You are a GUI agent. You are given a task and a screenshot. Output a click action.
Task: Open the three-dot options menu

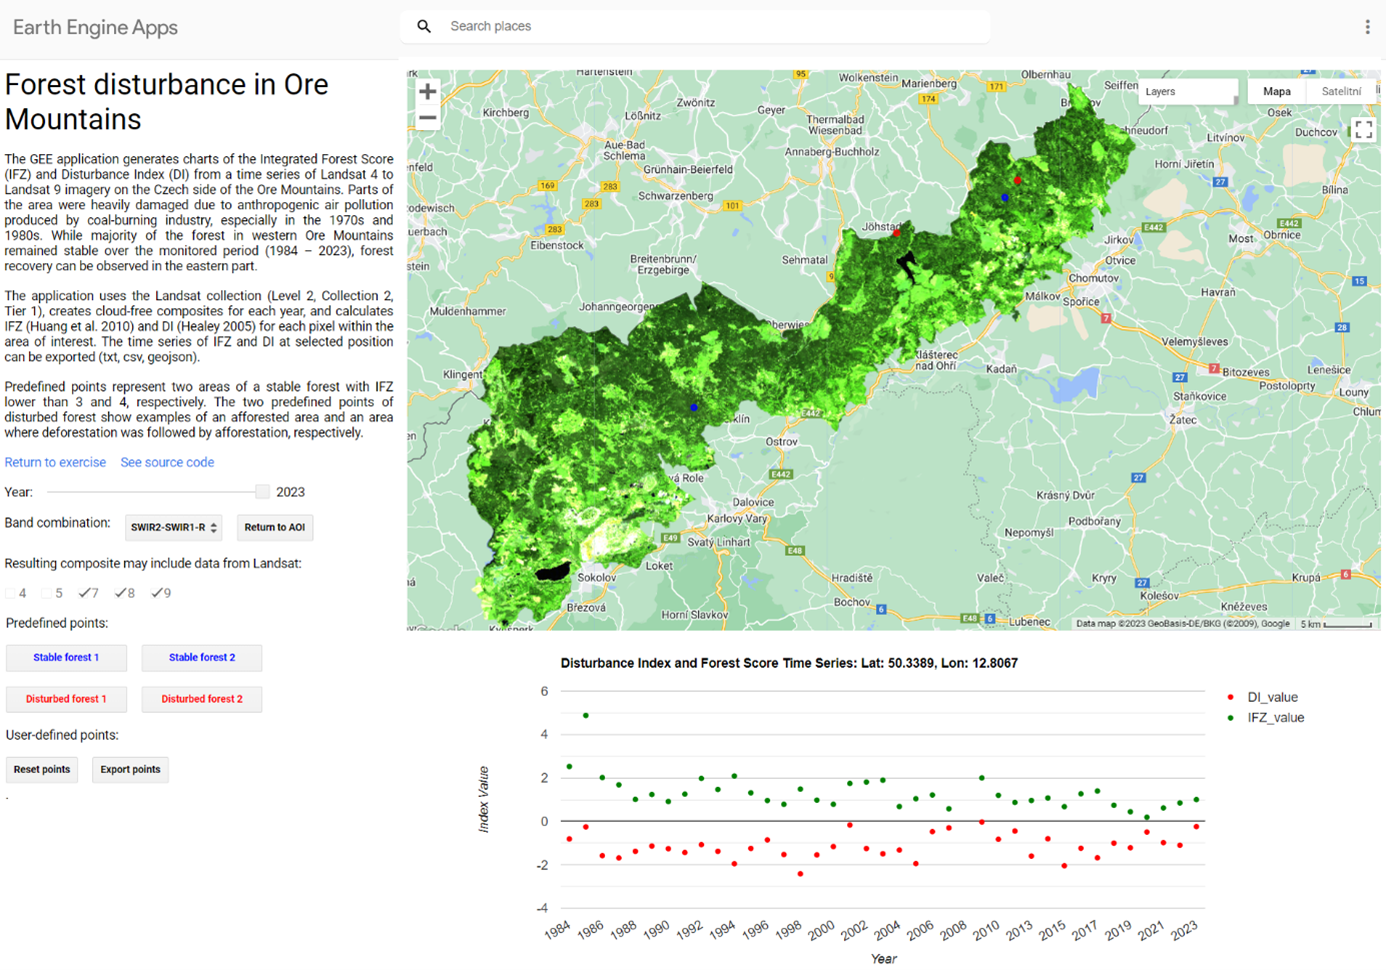[1367, 26]
